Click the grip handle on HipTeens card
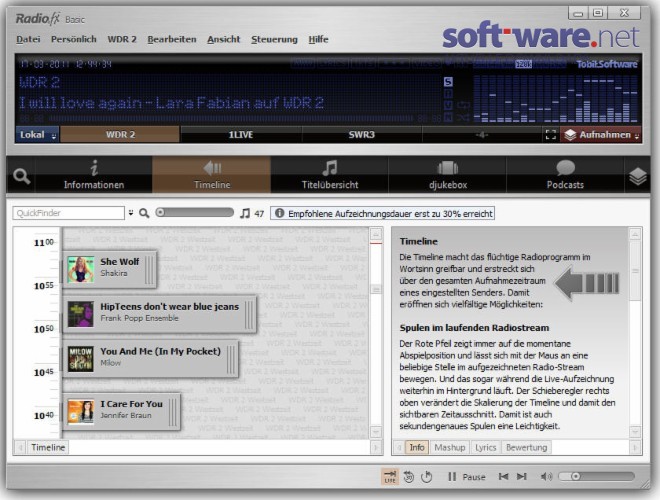 [x=249, y=314]
